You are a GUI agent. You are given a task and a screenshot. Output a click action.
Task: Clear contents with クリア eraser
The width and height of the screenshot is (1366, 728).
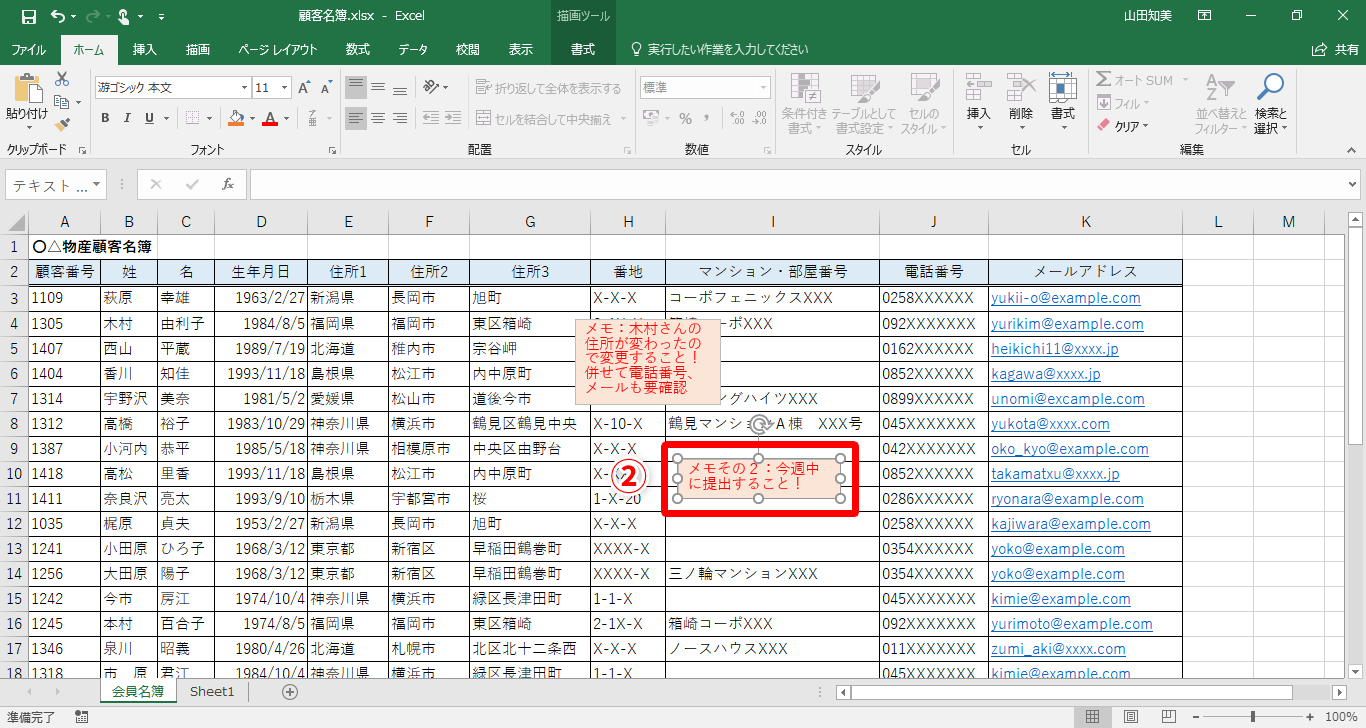point(1123,126)
